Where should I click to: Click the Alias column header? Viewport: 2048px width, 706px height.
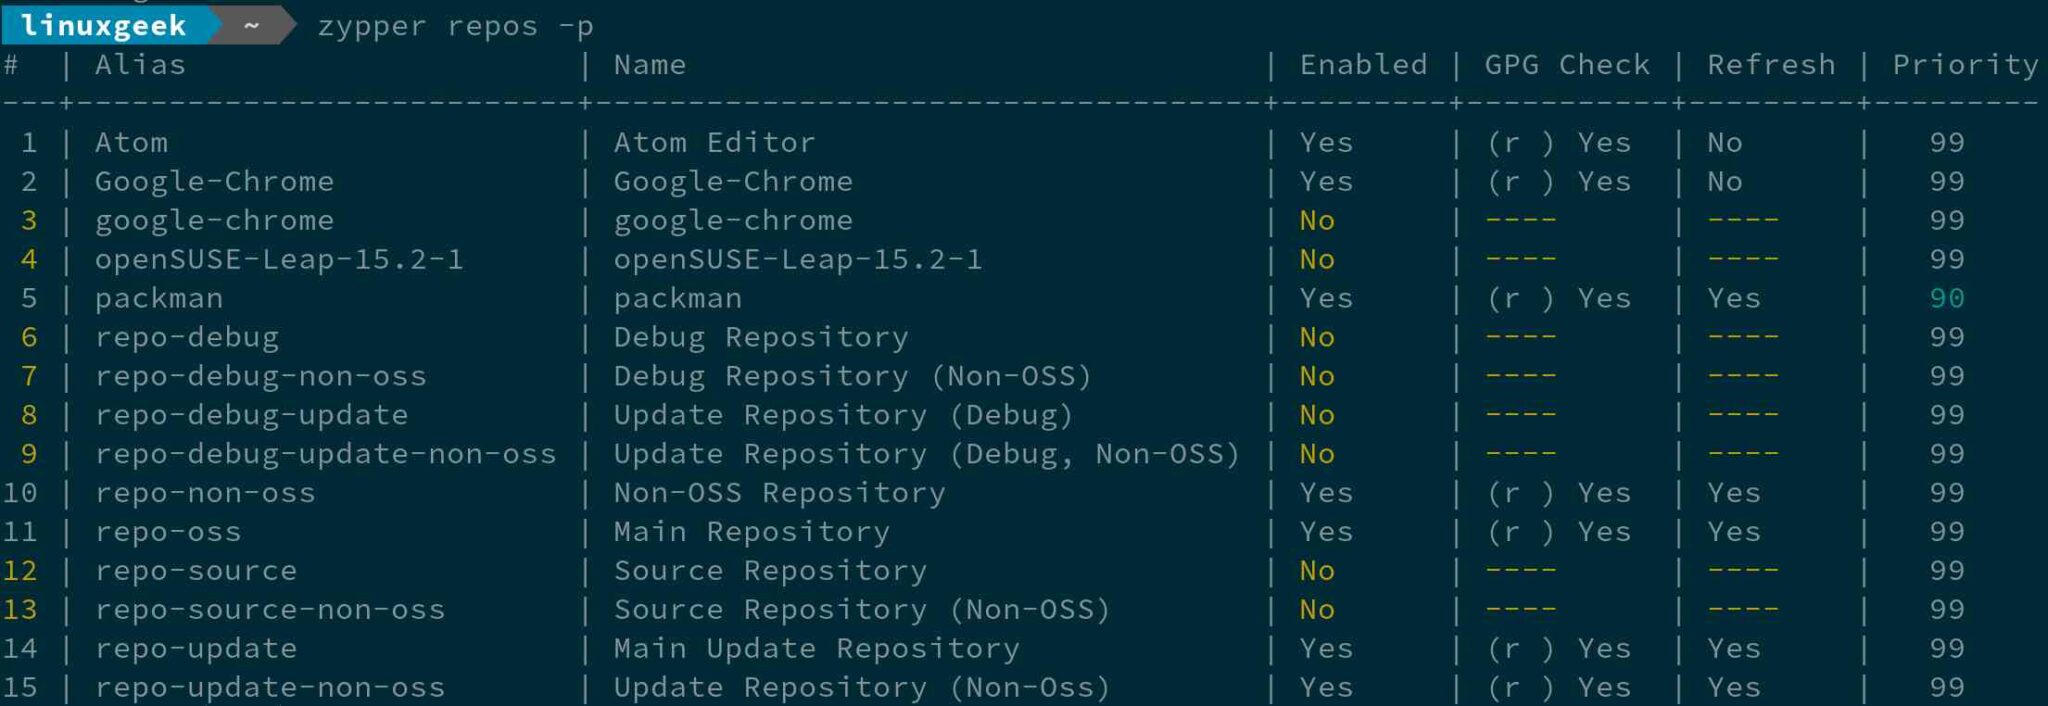click(140, 65)
